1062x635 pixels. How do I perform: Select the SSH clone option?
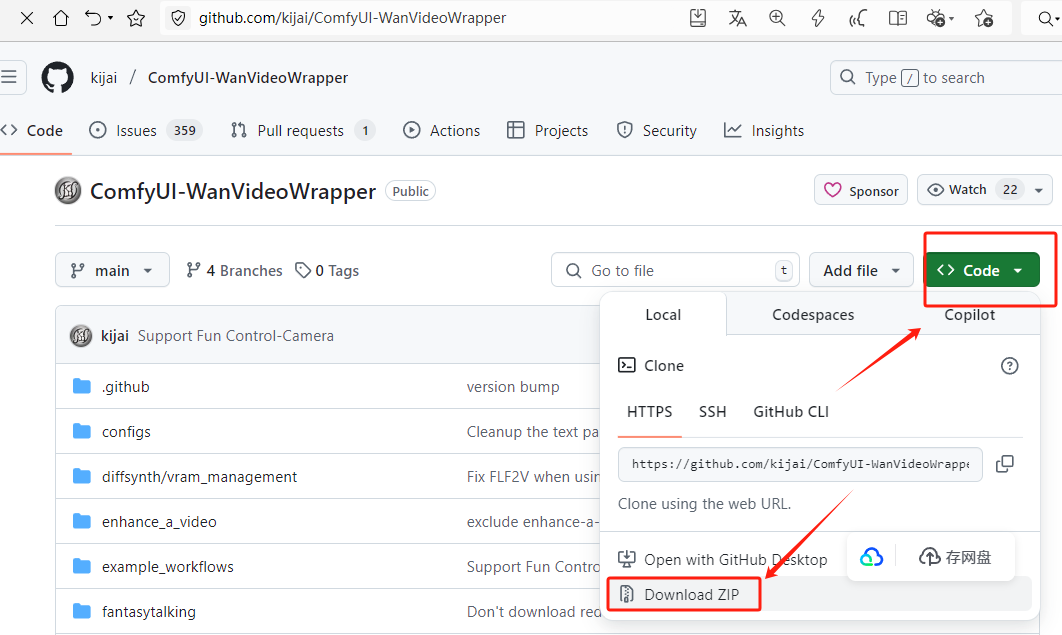click(713, 412)
